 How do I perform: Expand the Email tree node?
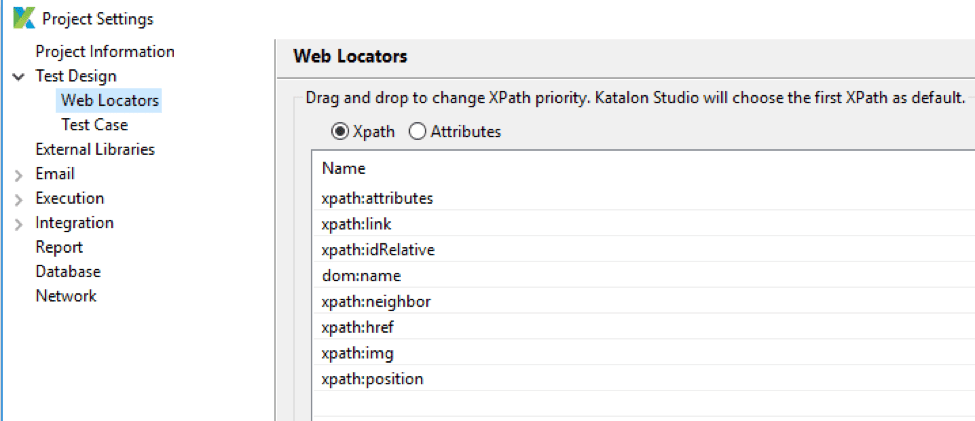[x=21, y=176]
